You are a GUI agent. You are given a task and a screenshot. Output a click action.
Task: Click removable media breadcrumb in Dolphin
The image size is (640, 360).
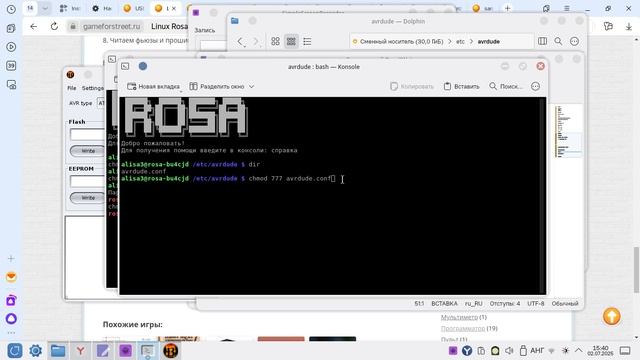(x=401, y=42)
